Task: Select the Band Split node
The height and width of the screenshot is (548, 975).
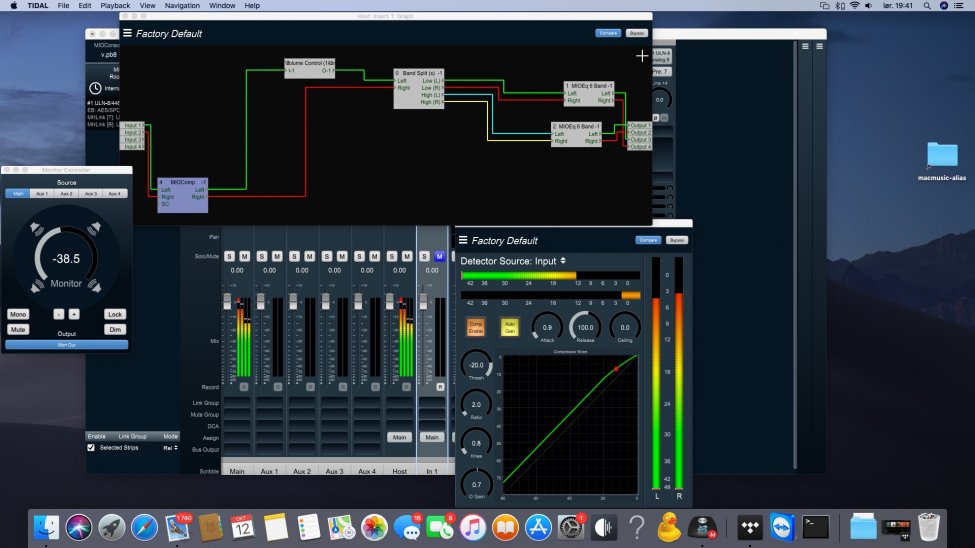Action: pos(418,88)
